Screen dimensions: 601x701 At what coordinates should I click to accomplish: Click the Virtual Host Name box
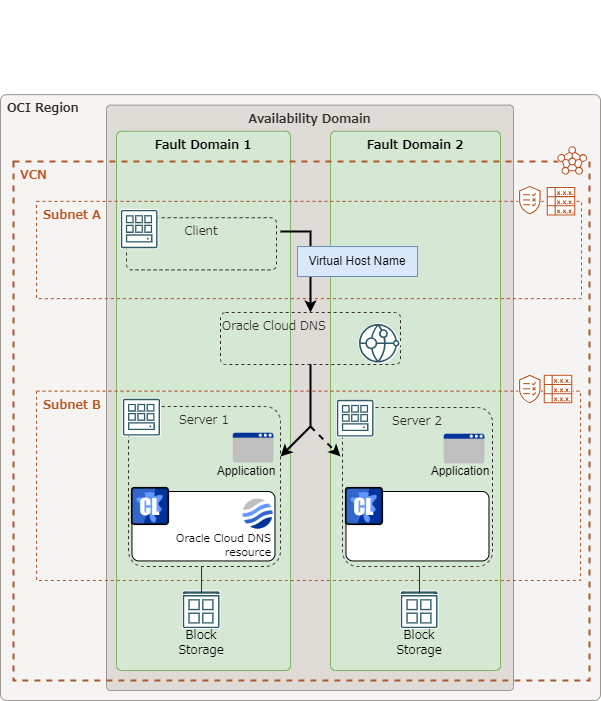[x=357, y=261]
